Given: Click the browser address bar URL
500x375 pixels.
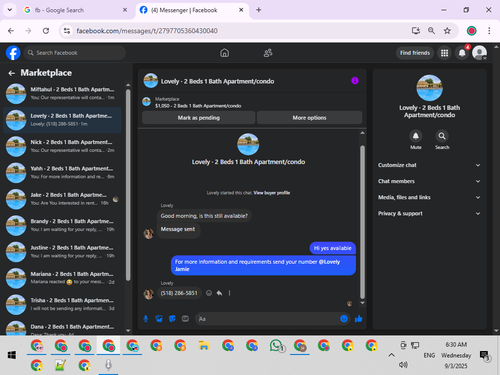Looking at the screenshot, I should (x=147, y=31).
